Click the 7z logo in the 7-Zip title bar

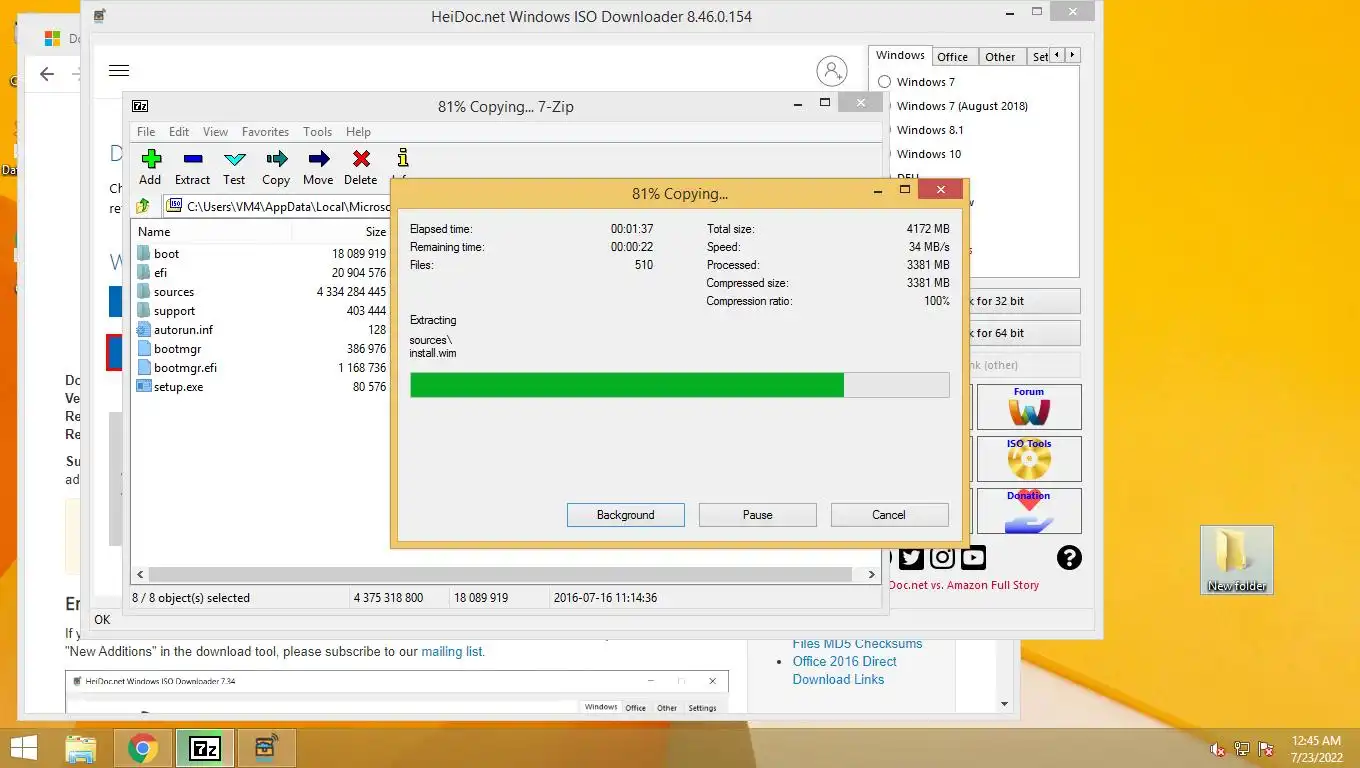[x=141, y=106]
